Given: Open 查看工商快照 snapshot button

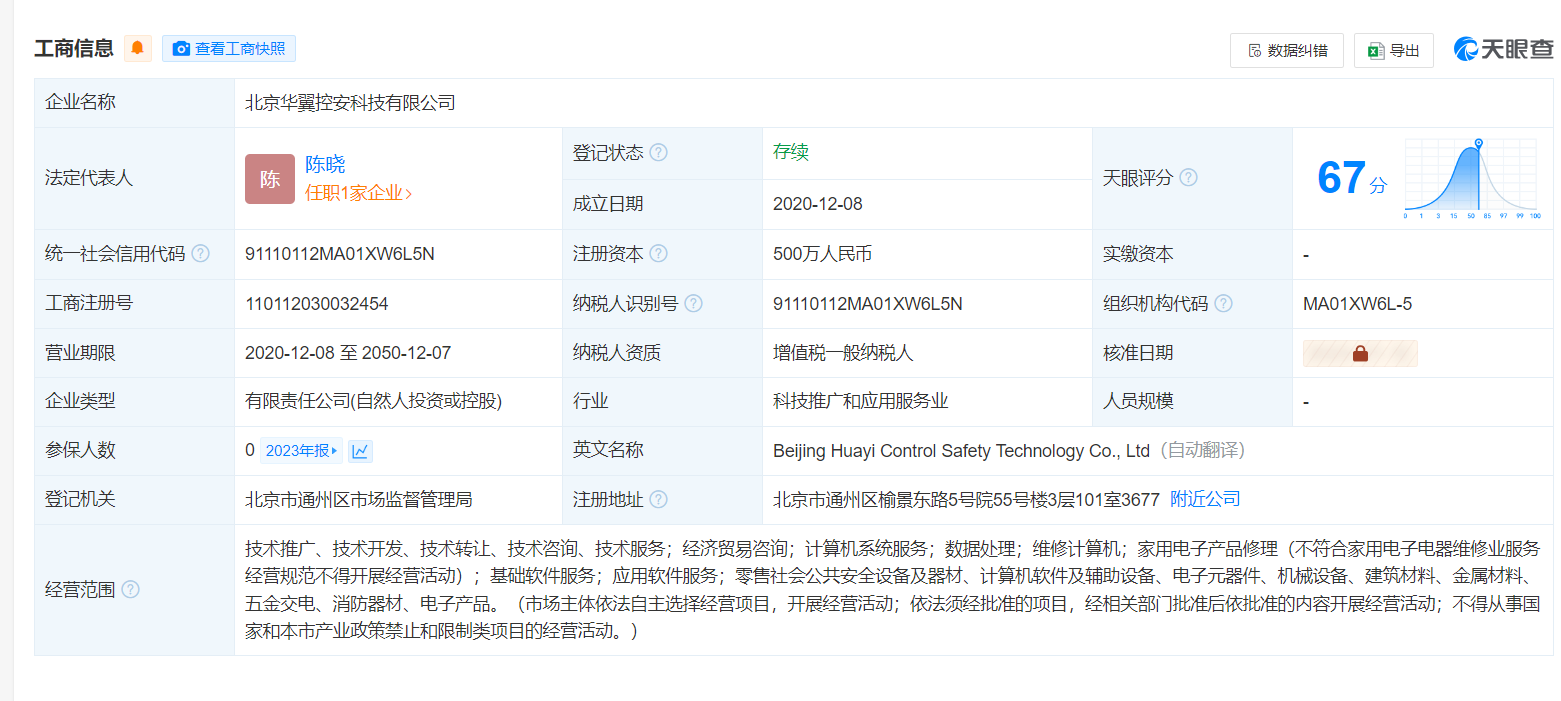Looking at the screenshot, I should (x=228, y=48).
